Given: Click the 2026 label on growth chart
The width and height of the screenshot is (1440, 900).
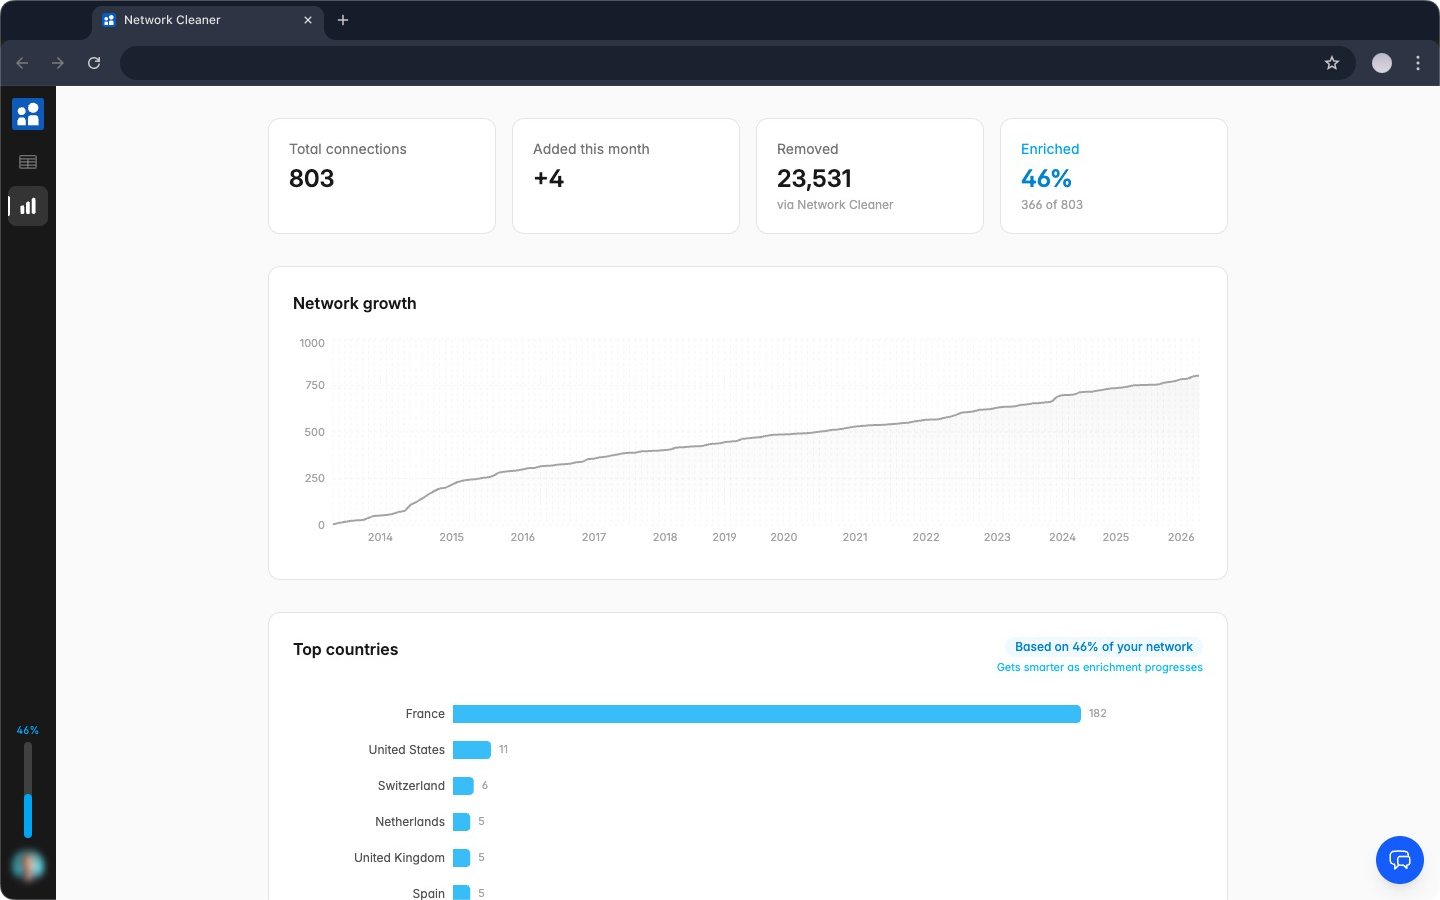Looking at the screenshot, I should (x=1181, y=538).
